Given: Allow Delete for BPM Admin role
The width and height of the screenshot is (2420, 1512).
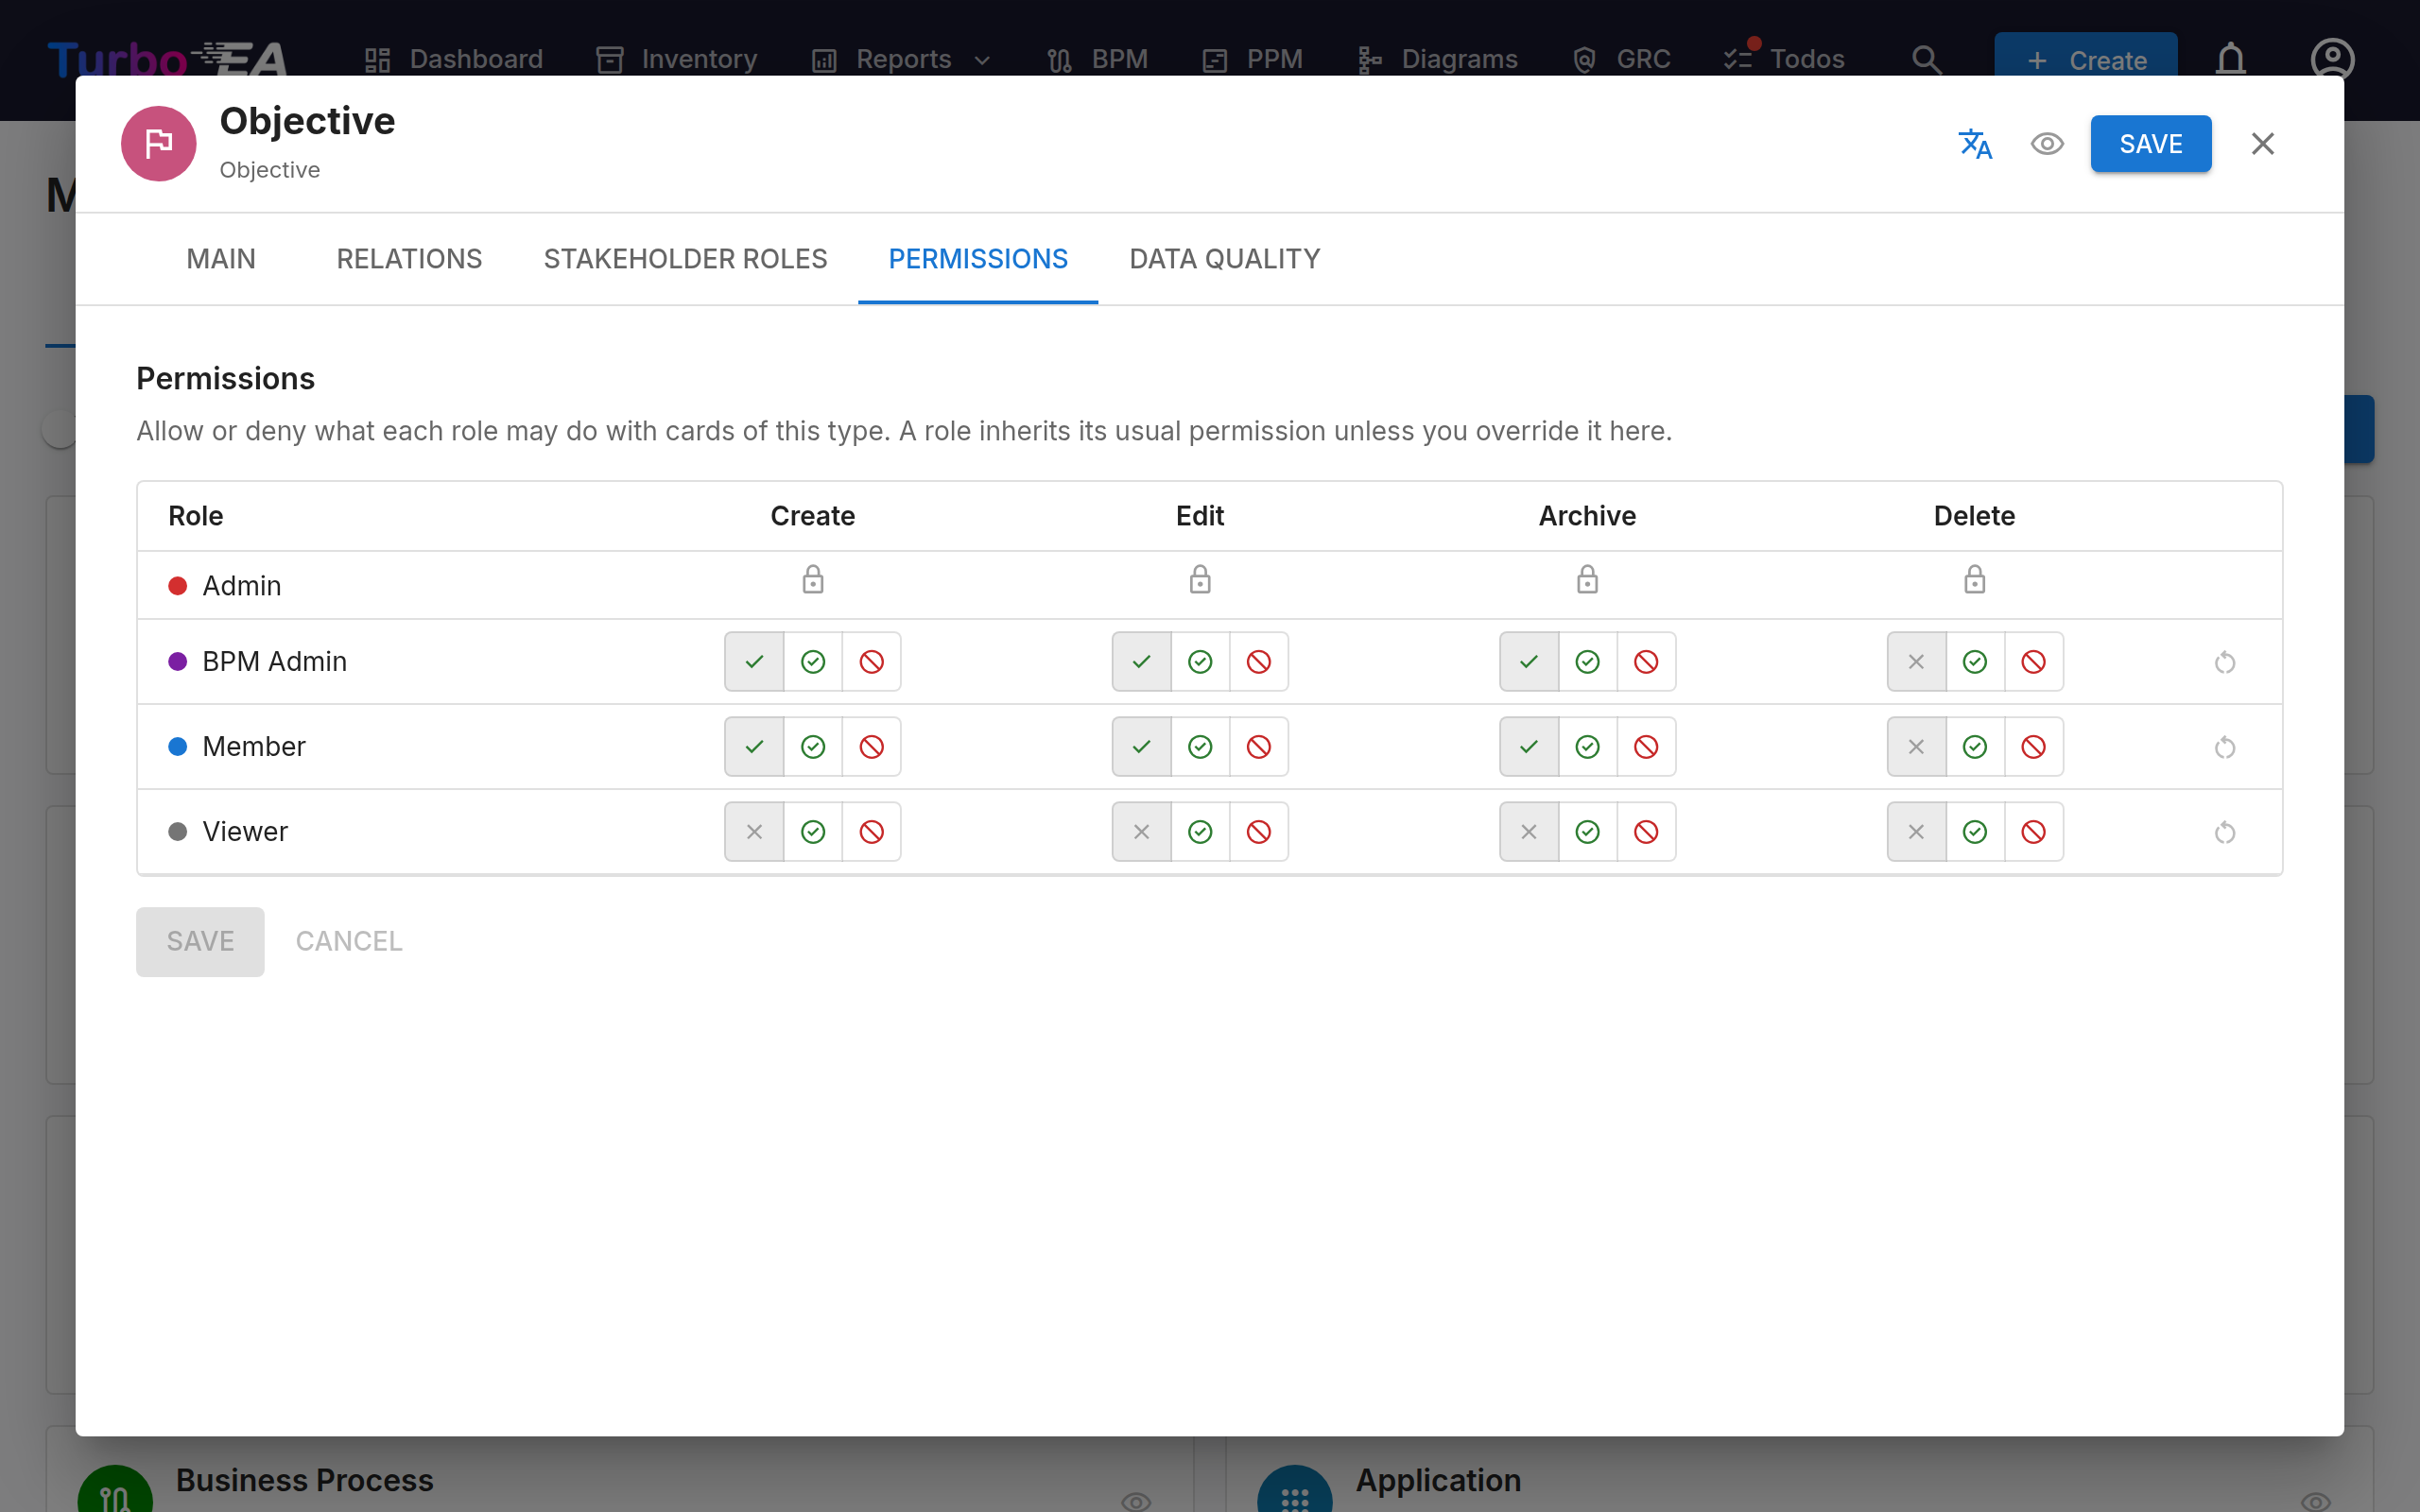Looking at the screenshot, I should pyautogui.click(x=1975, y=662).
